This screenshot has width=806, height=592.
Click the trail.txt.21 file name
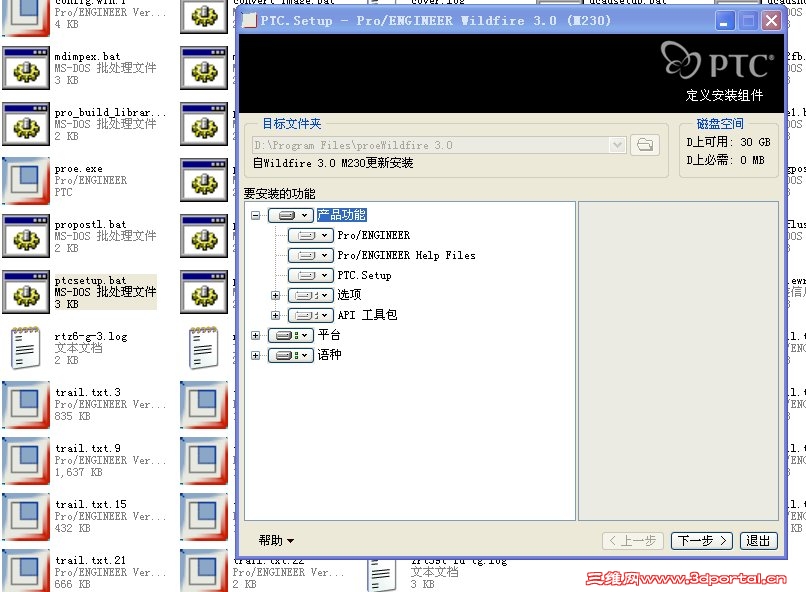click(90, 561)
